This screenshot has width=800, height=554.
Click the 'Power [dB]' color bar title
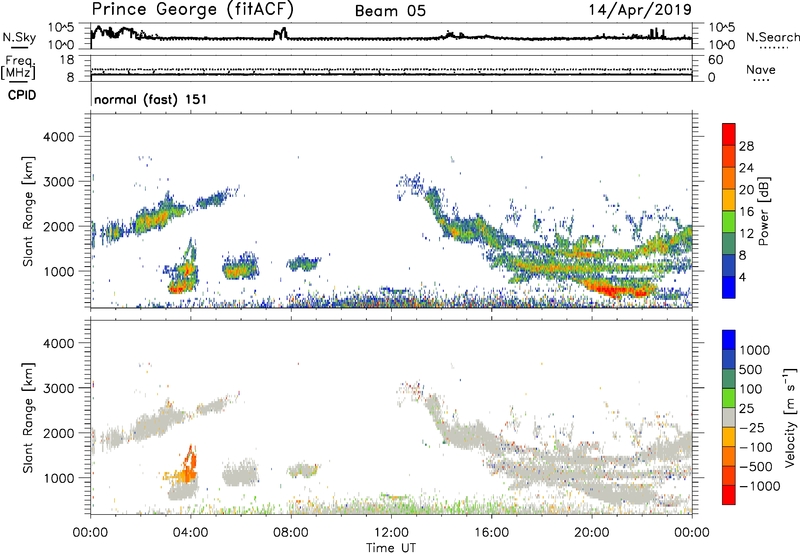click(763, 211)
